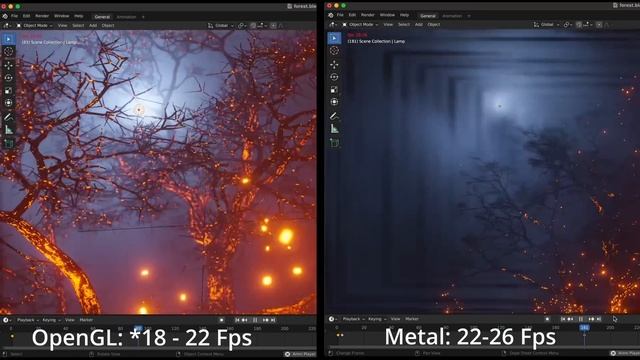Select the Scale tool in right window
640x360 pixels.
[334, 90]
